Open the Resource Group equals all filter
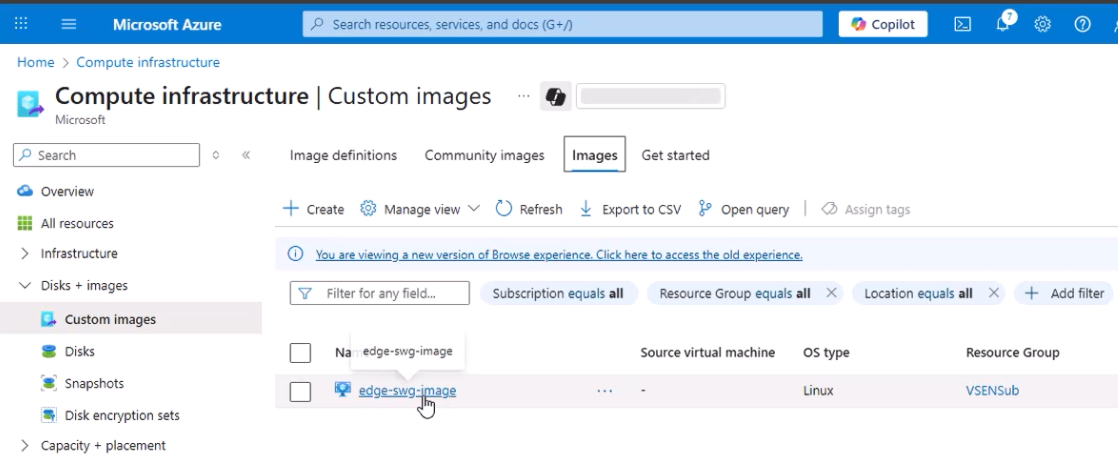The height and width of the screenshot is (470, 1118). pyautogui.click(x=734, y=293)
